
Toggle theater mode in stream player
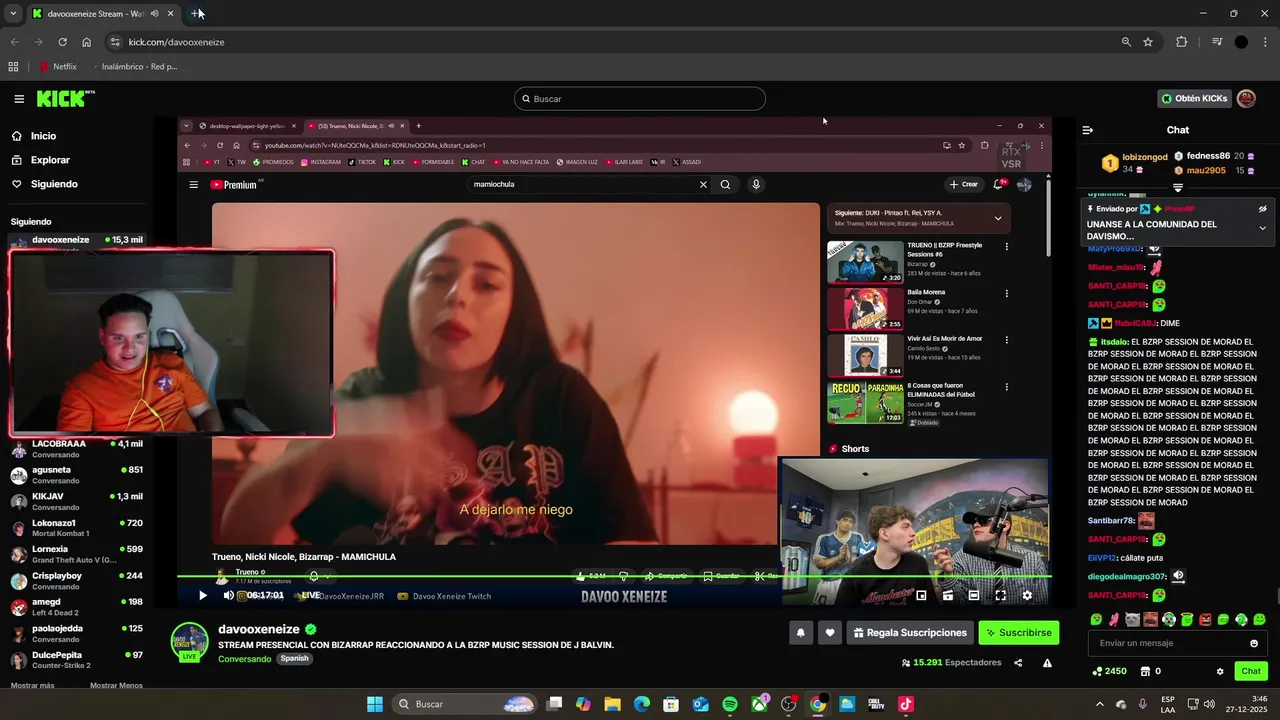click(973, 595)
